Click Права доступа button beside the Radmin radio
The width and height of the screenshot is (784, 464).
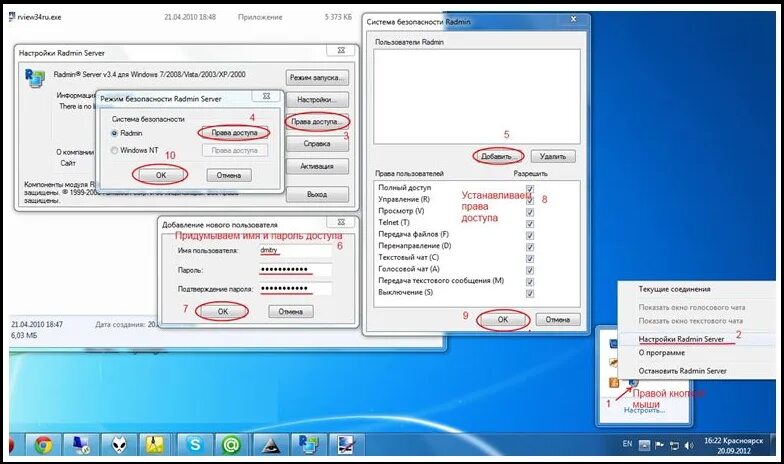[x=234, y=133]
